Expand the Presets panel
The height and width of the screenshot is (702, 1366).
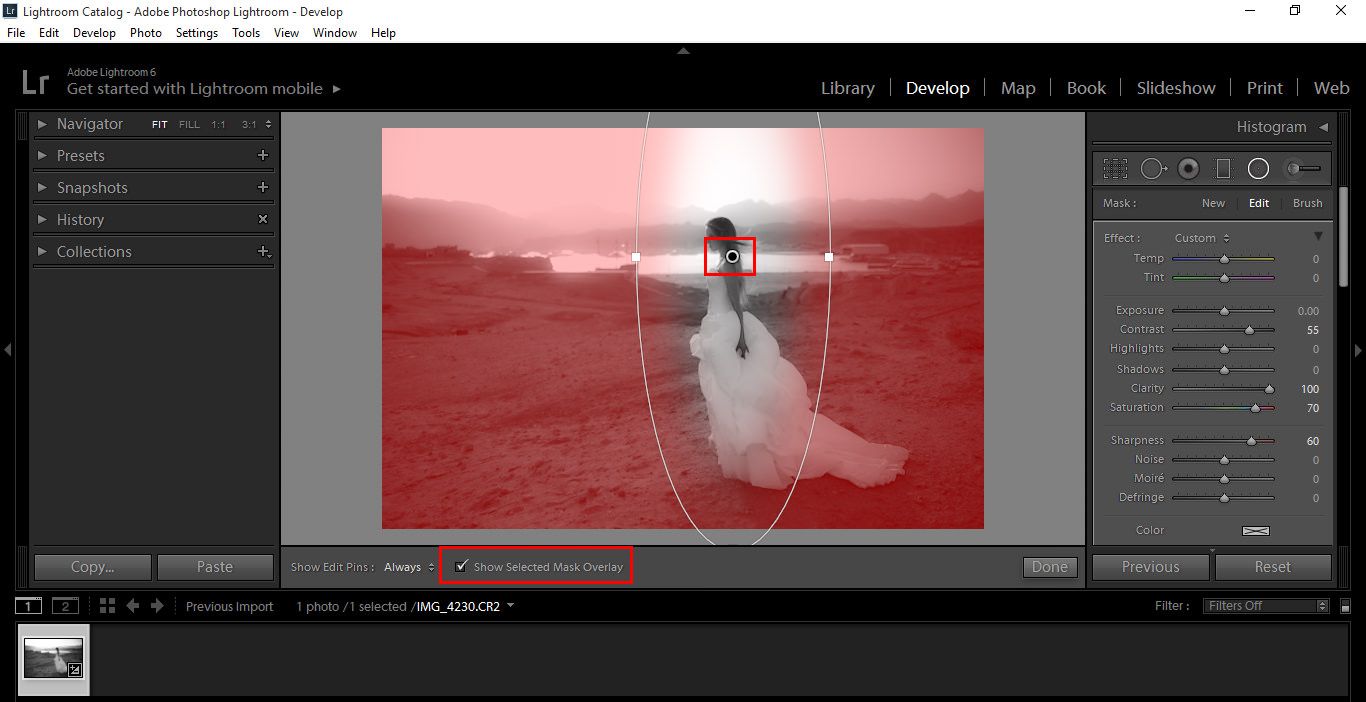tap(42, 156)
